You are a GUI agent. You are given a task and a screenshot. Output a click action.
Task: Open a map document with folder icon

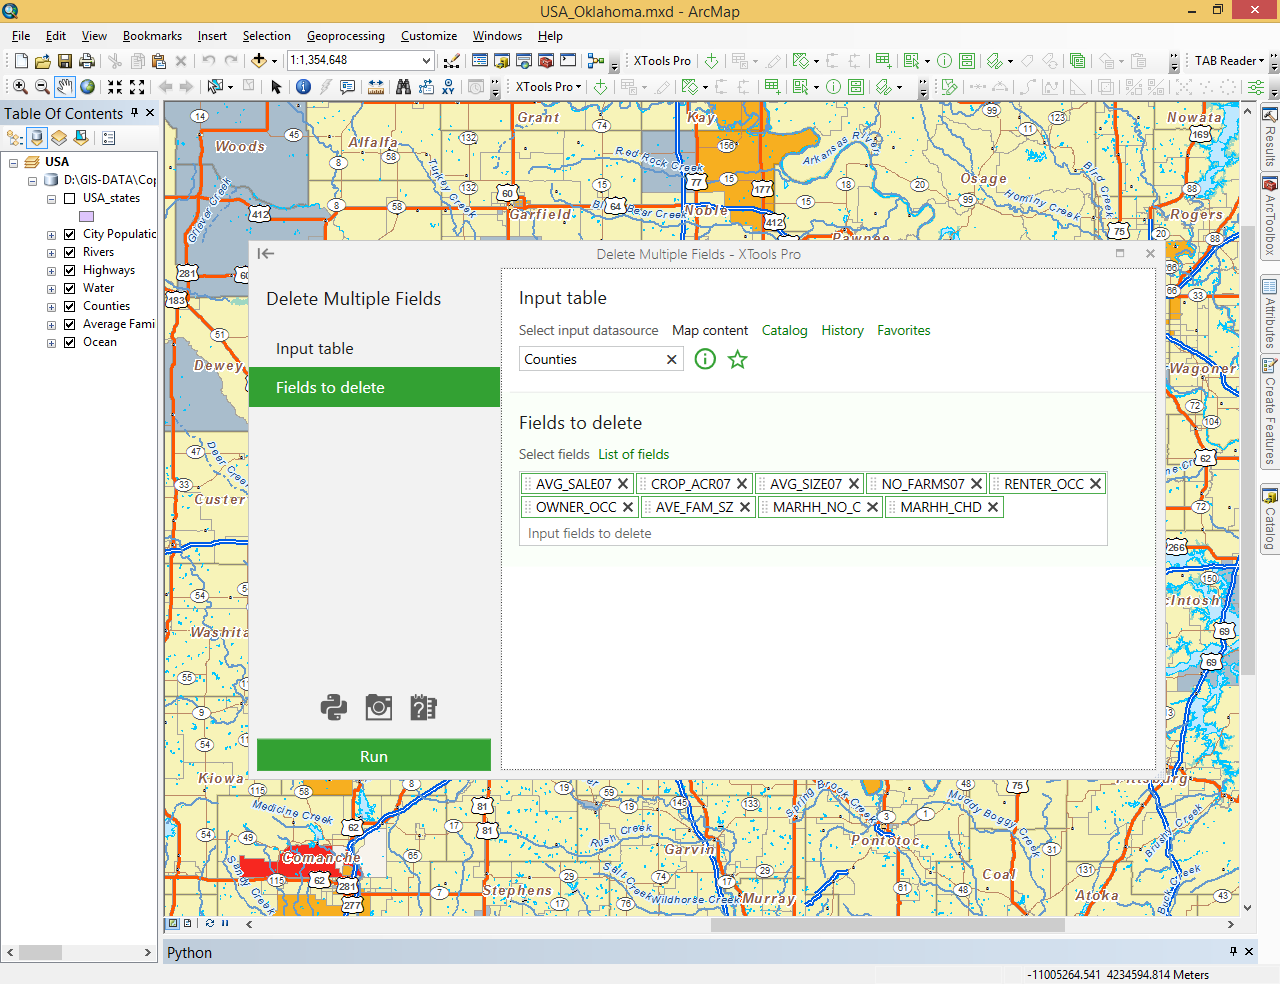[43, 61]
